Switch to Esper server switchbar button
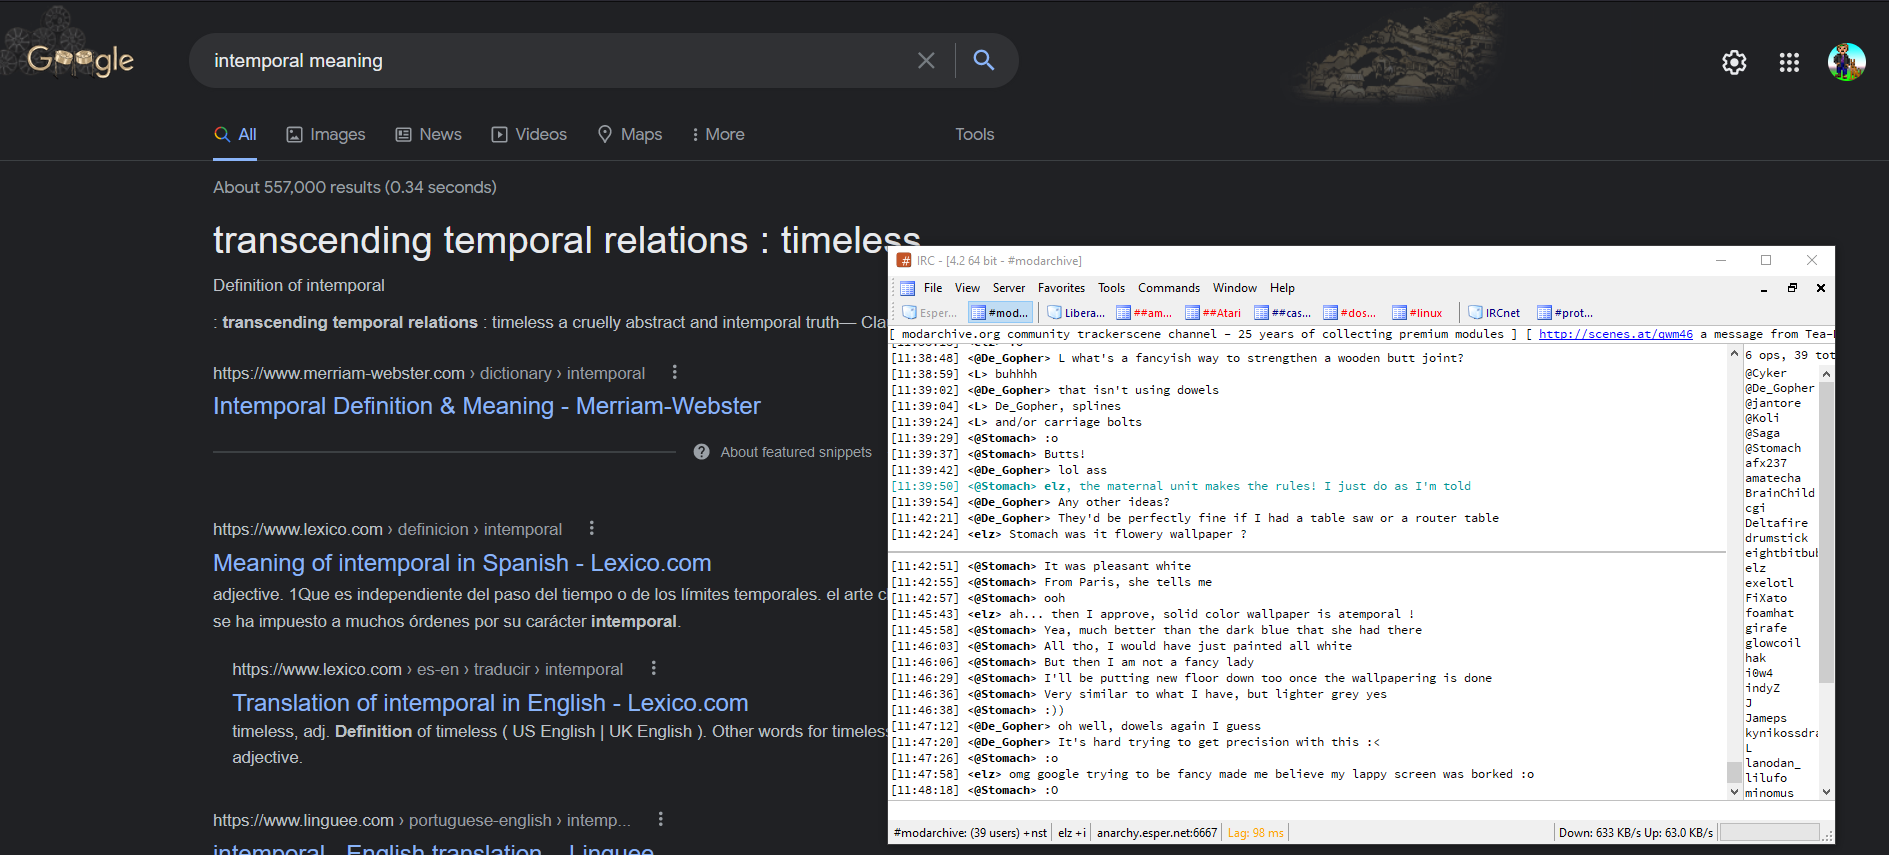 930,313
